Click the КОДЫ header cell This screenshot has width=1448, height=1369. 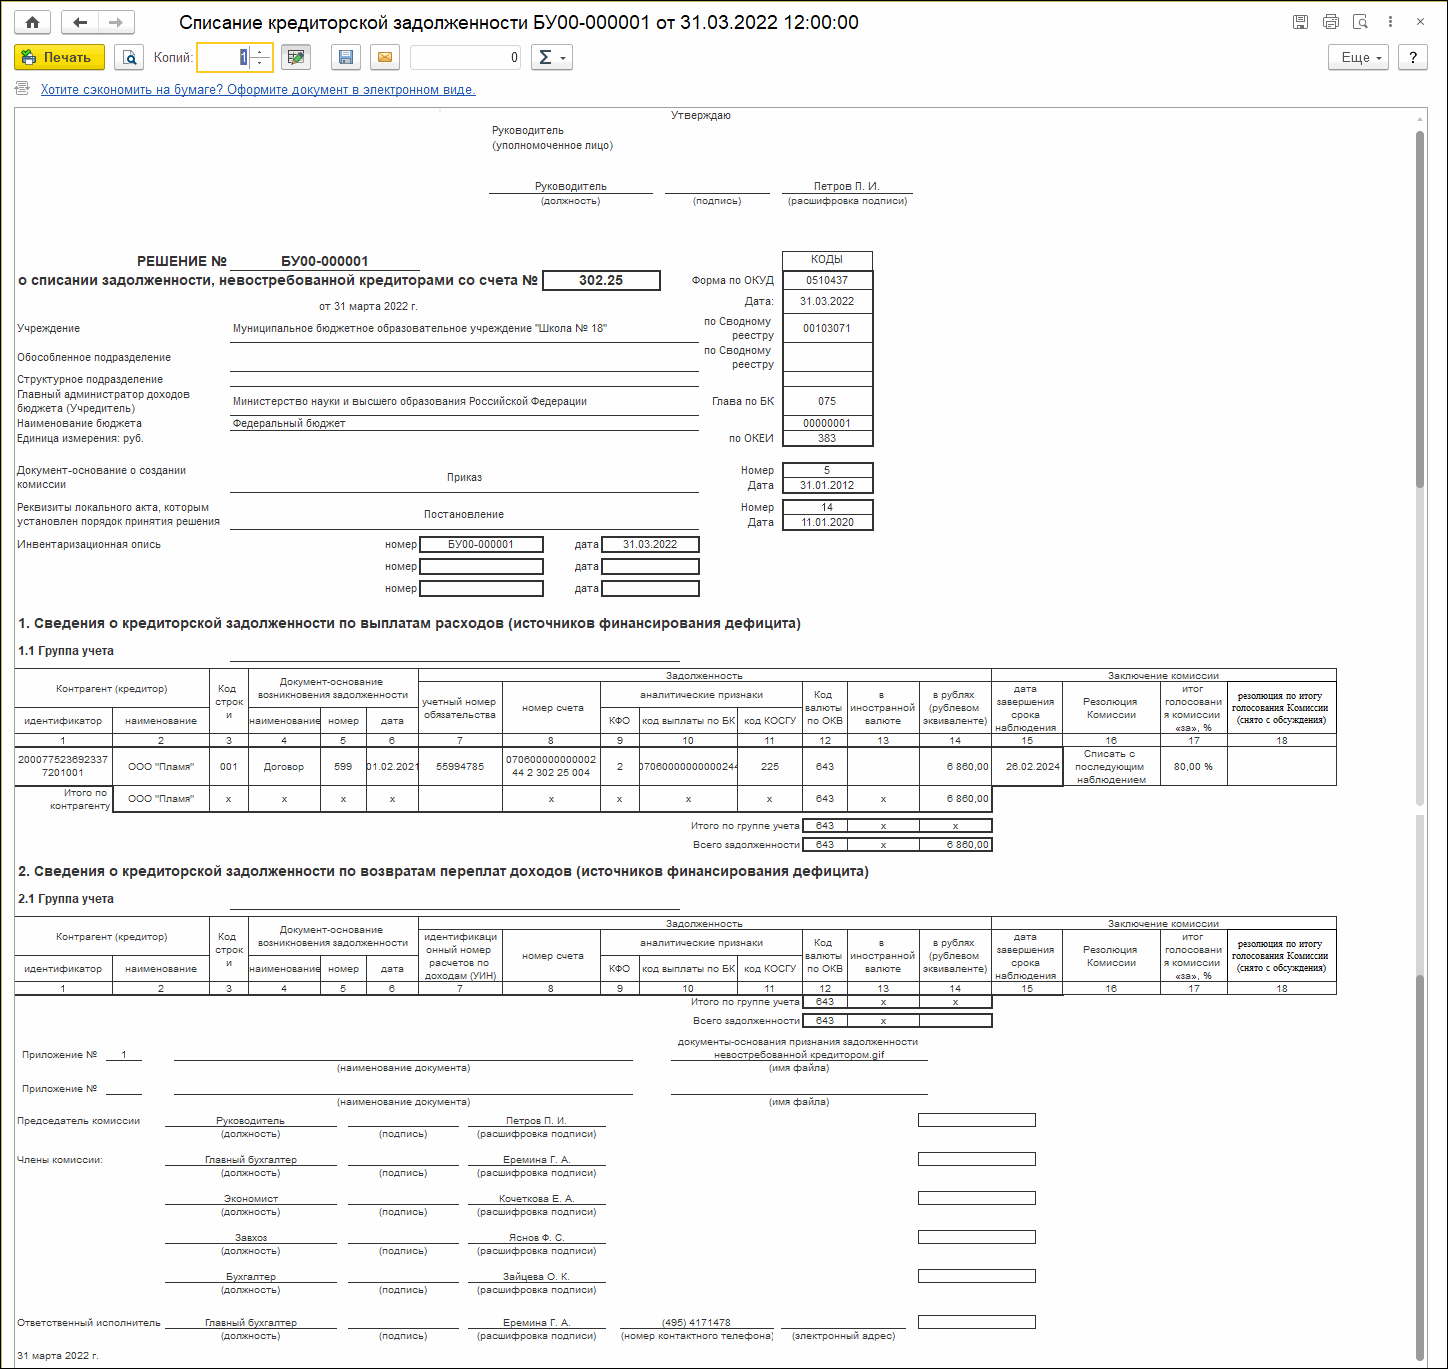tap(827, 259)
